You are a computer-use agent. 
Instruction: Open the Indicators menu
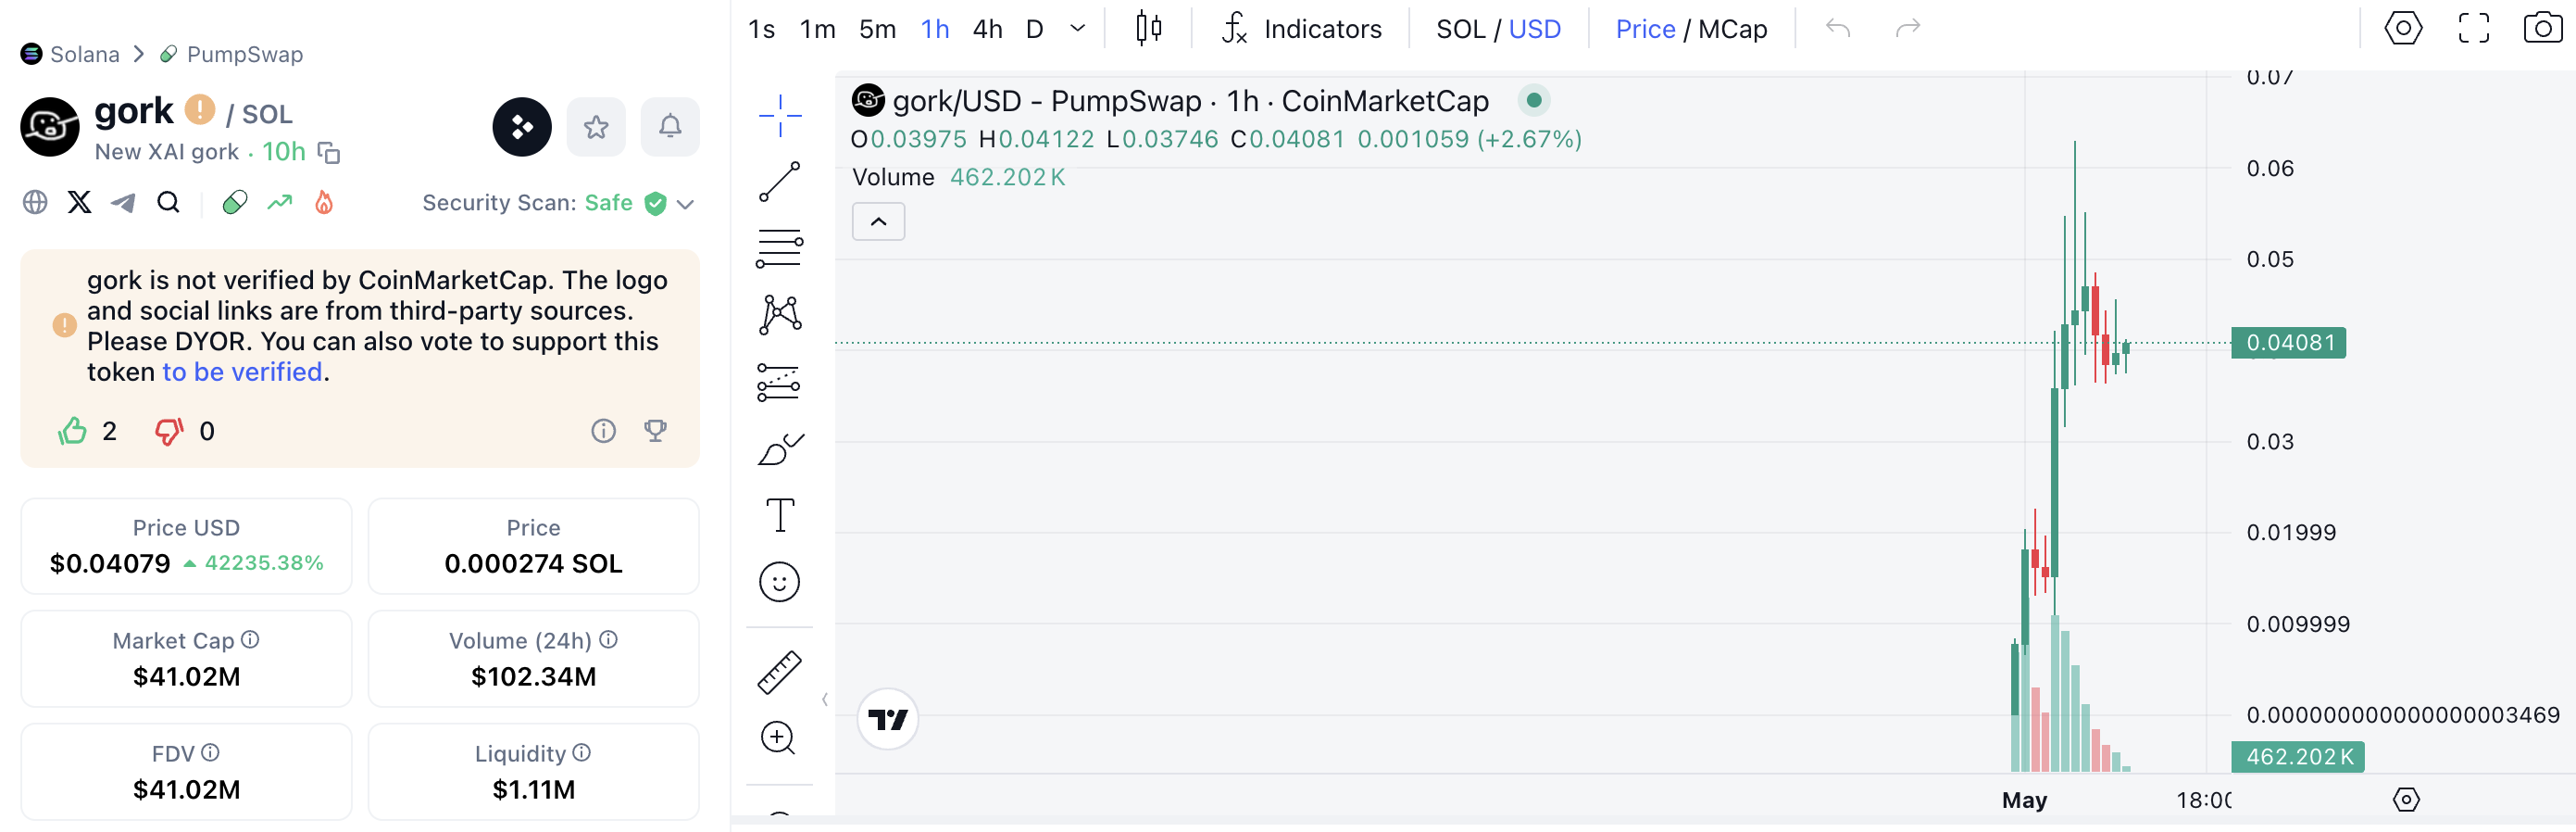[1301, 28]
